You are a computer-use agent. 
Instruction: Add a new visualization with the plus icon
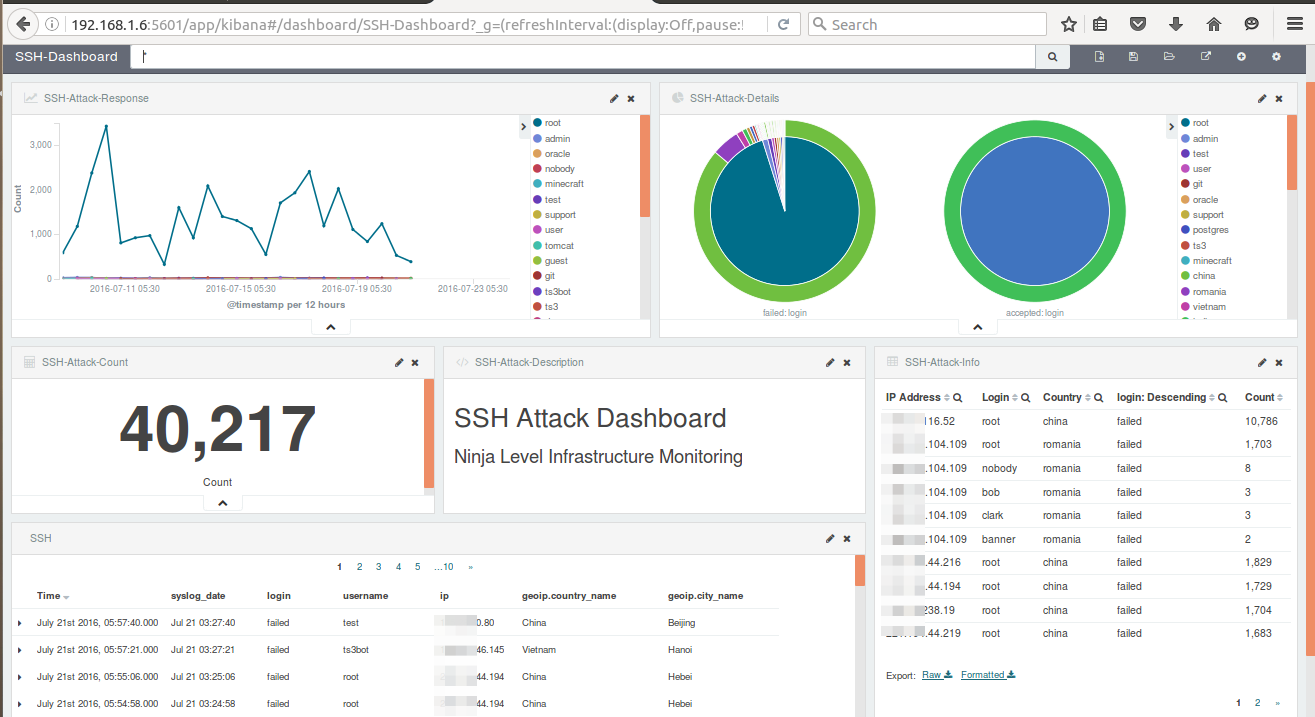coord(1242,56)
